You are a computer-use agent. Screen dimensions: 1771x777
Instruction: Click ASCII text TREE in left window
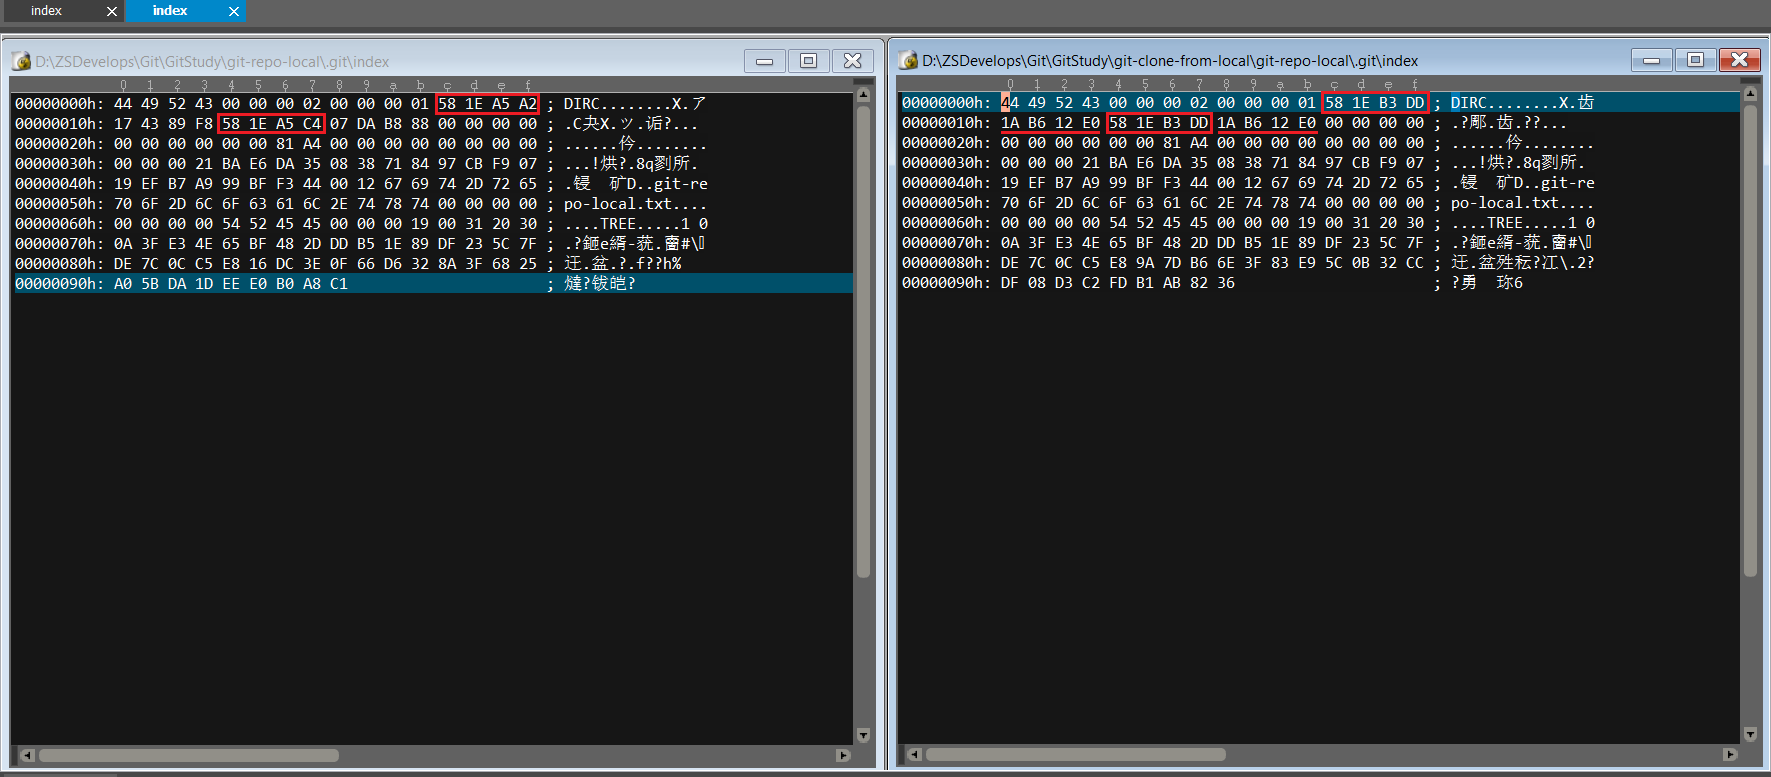click(618, 224)
